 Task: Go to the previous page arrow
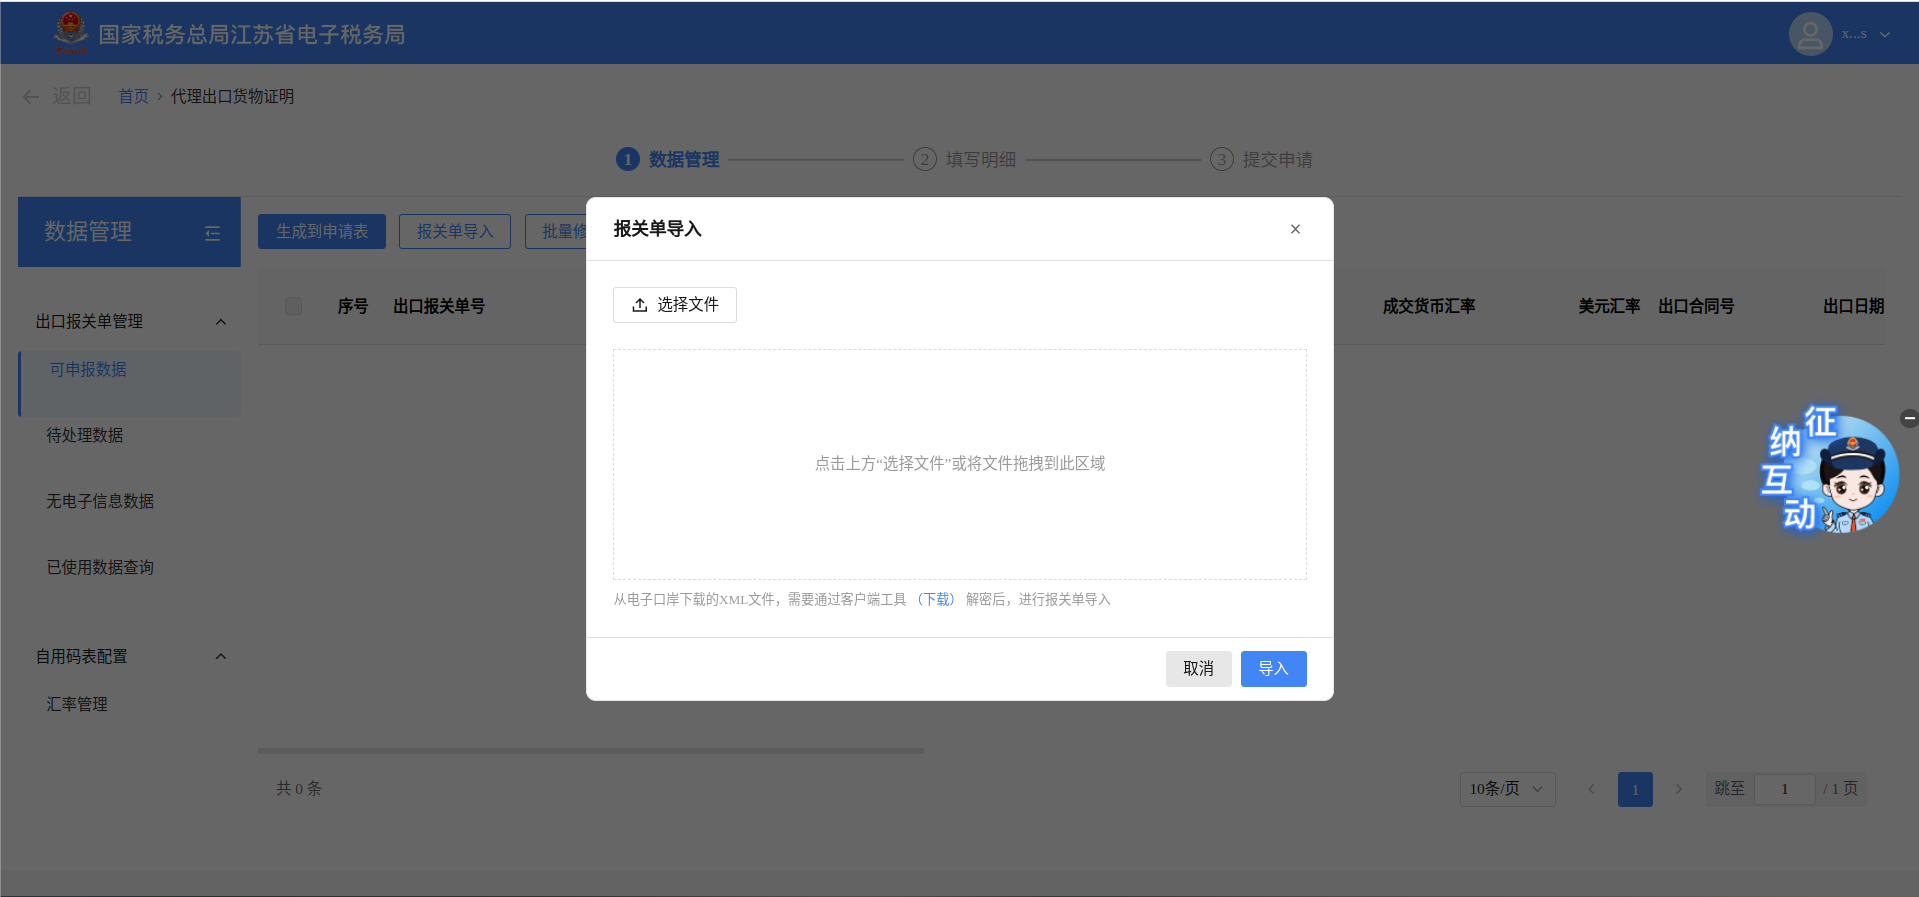click(x=1591, y=789)
